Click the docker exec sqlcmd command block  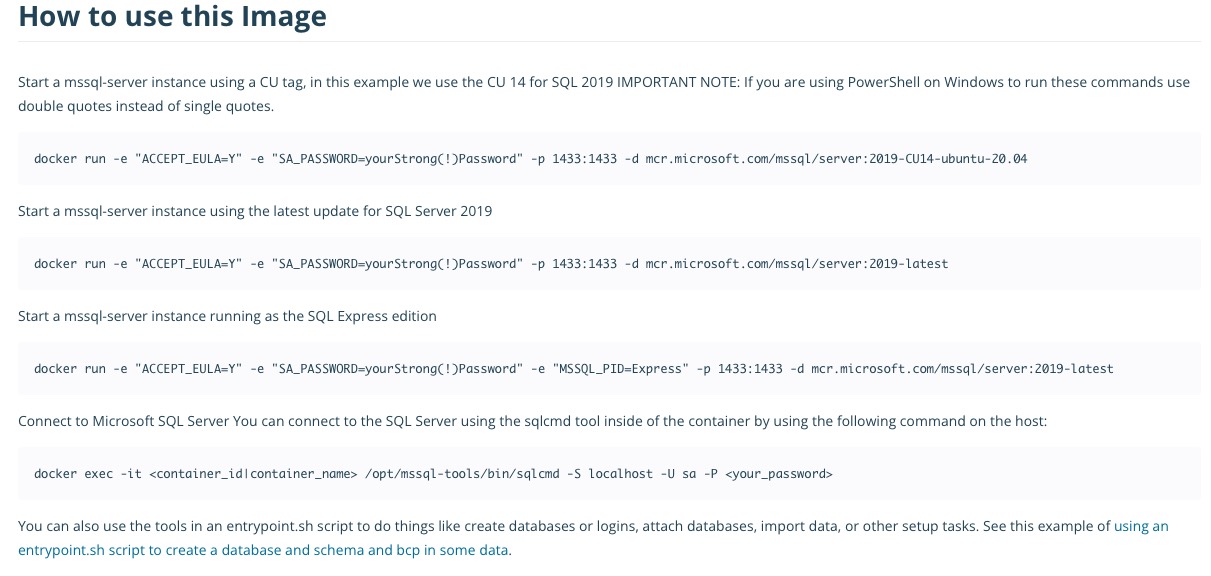(609, 473)
